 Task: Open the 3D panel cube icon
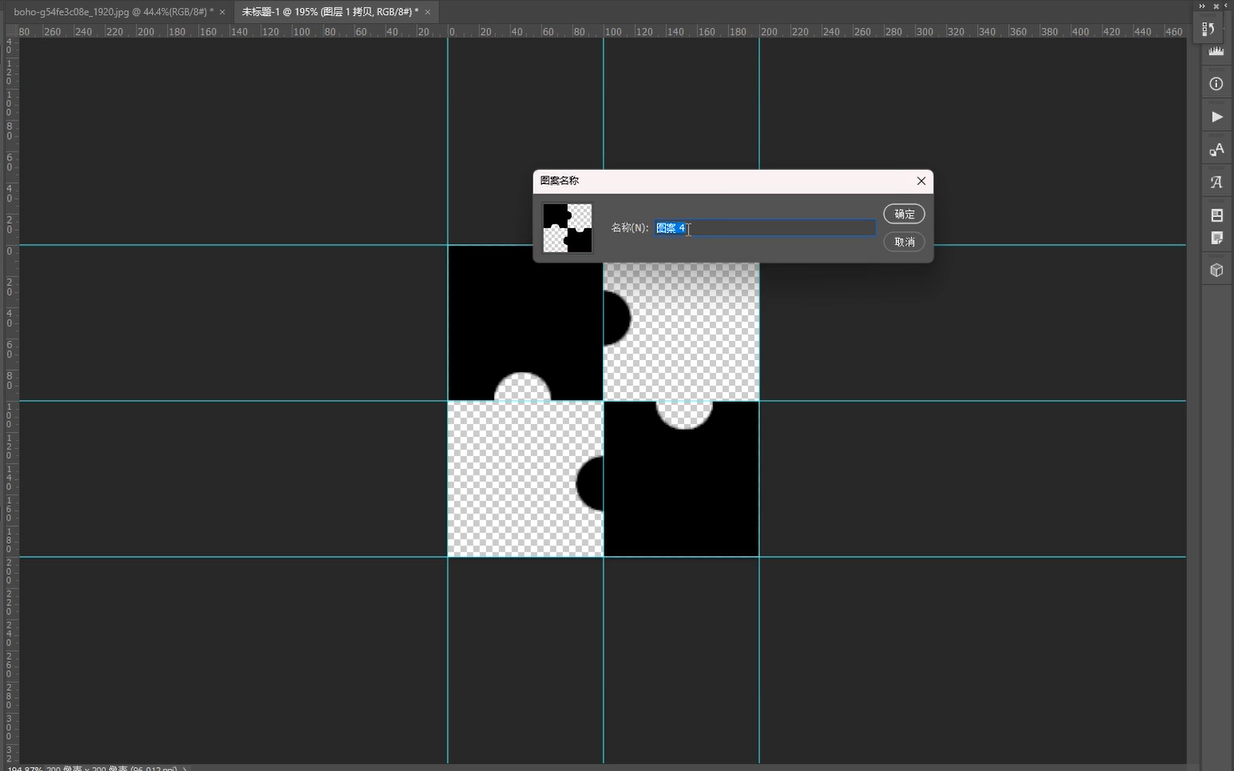pos(1216,270)
